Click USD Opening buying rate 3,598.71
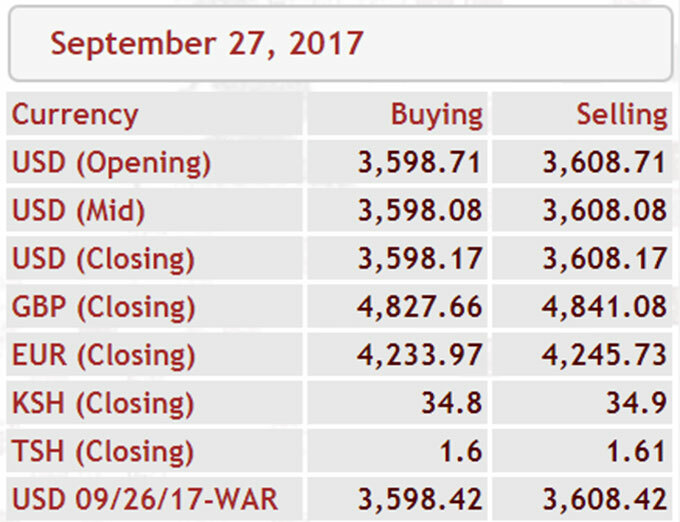This screenshot has width=680, height=522. (419, 163)
